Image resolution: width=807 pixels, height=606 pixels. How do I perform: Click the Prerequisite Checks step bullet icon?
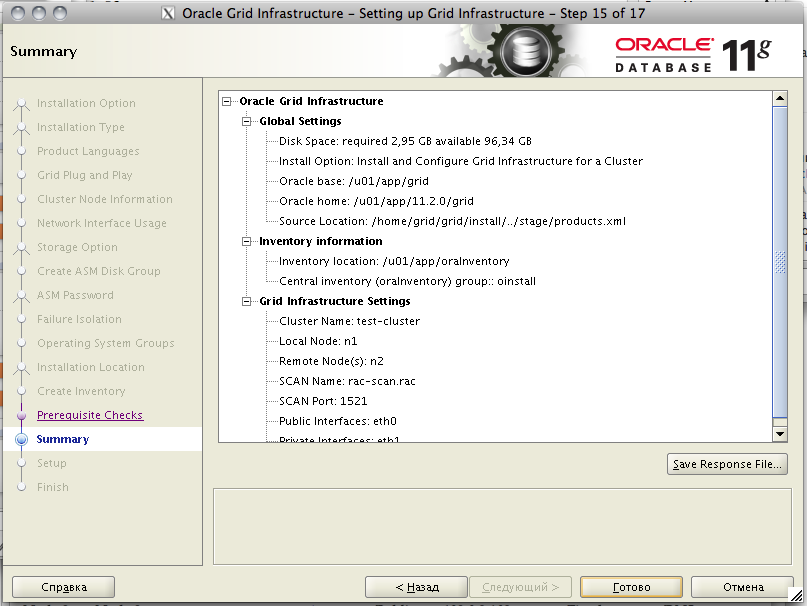tap(21, 416)
